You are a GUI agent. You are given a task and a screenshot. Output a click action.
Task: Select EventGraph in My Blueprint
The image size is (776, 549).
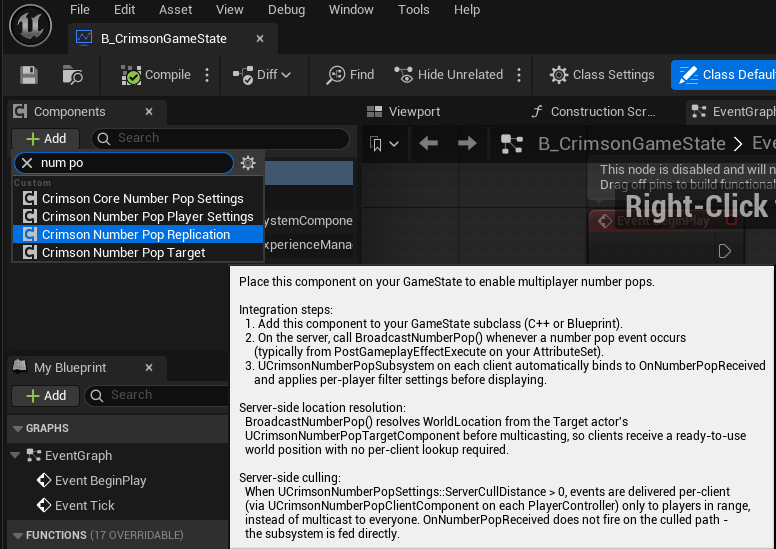[78, 456]
